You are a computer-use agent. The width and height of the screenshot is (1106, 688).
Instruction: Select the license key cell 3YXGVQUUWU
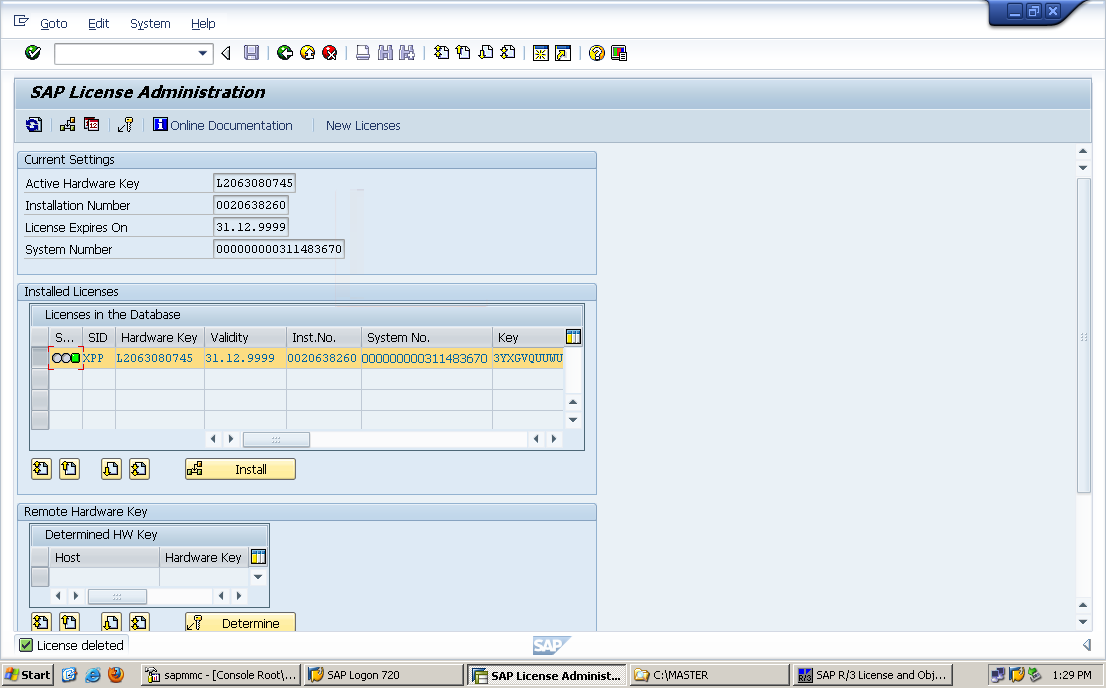point(528,358)
